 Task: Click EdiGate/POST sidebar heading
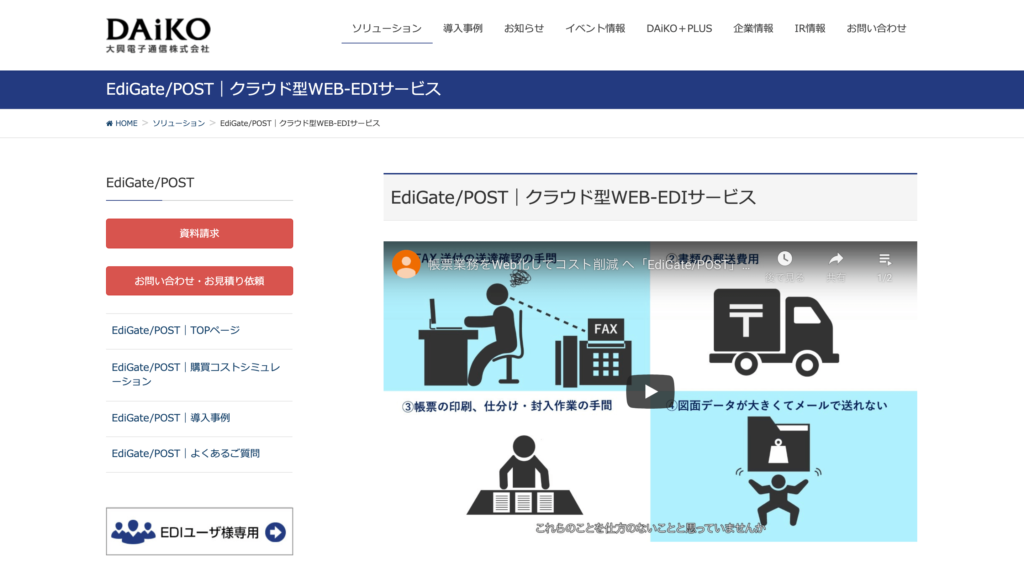[150, 183]
